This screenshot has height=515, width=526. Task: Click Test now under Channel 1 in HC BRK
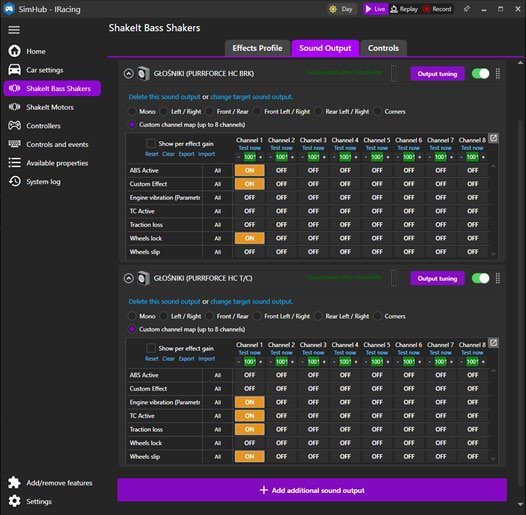[x=250, y=148]
